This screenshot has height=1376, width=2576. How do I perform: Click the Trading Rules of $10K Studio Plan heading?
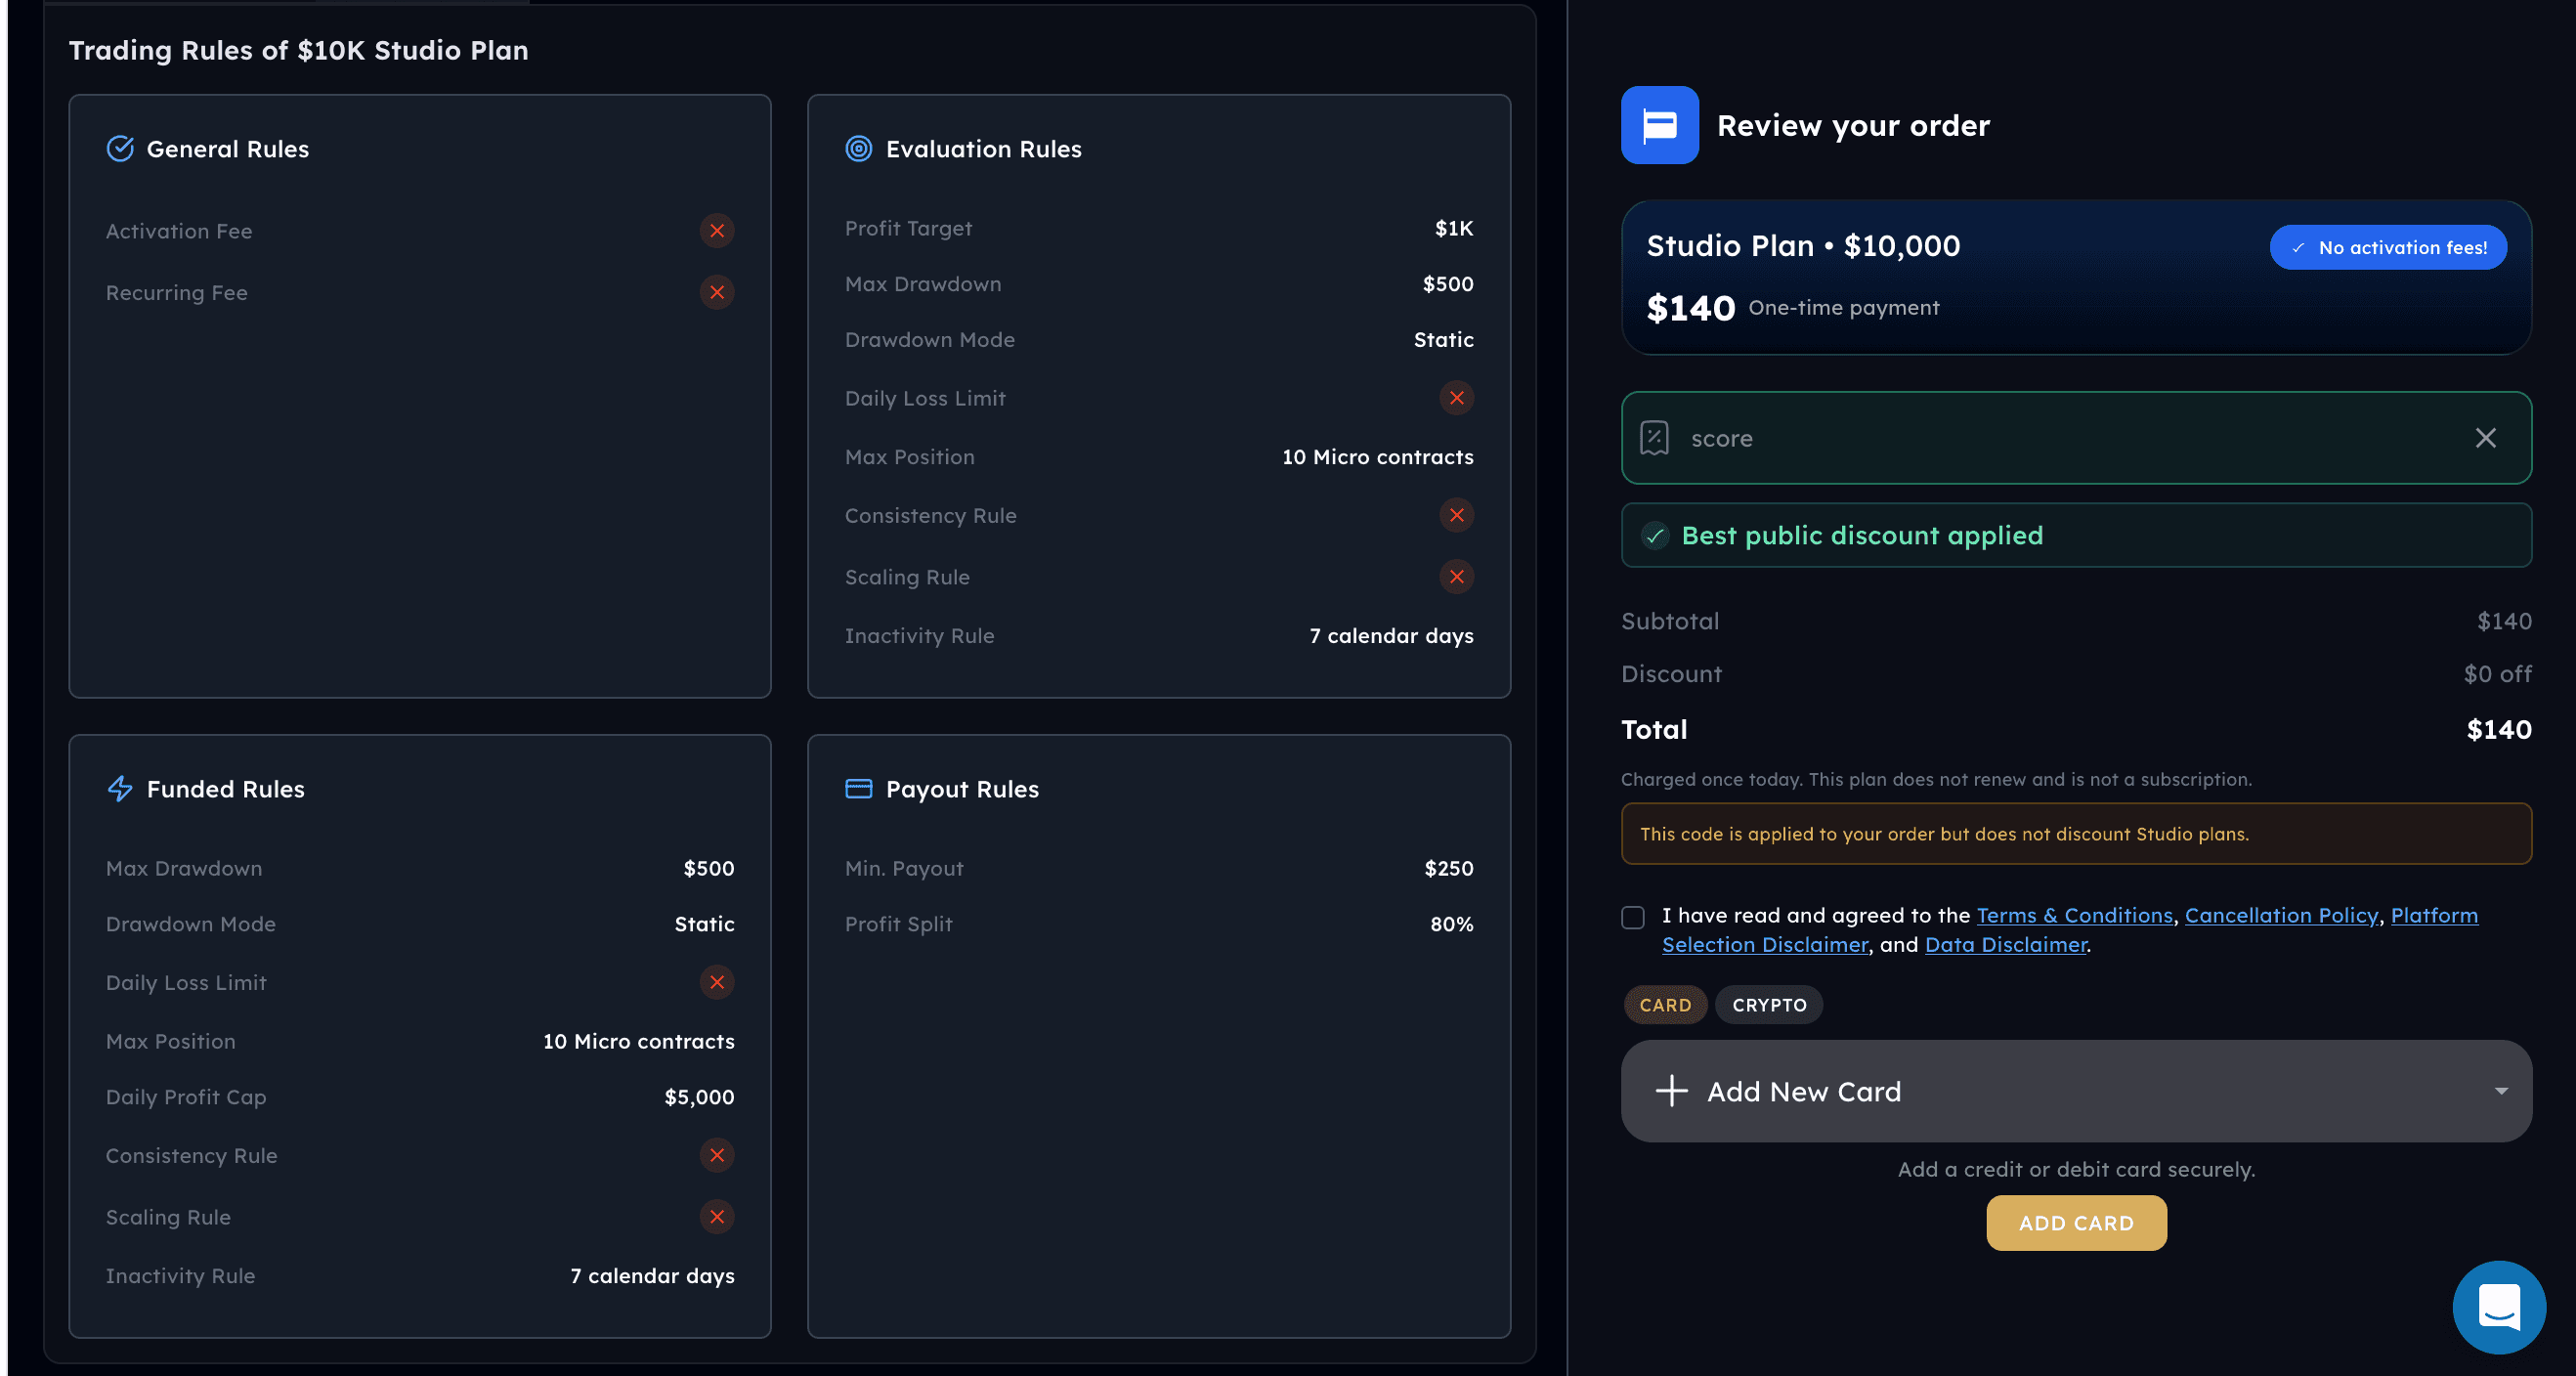click(x=298, y=51)
